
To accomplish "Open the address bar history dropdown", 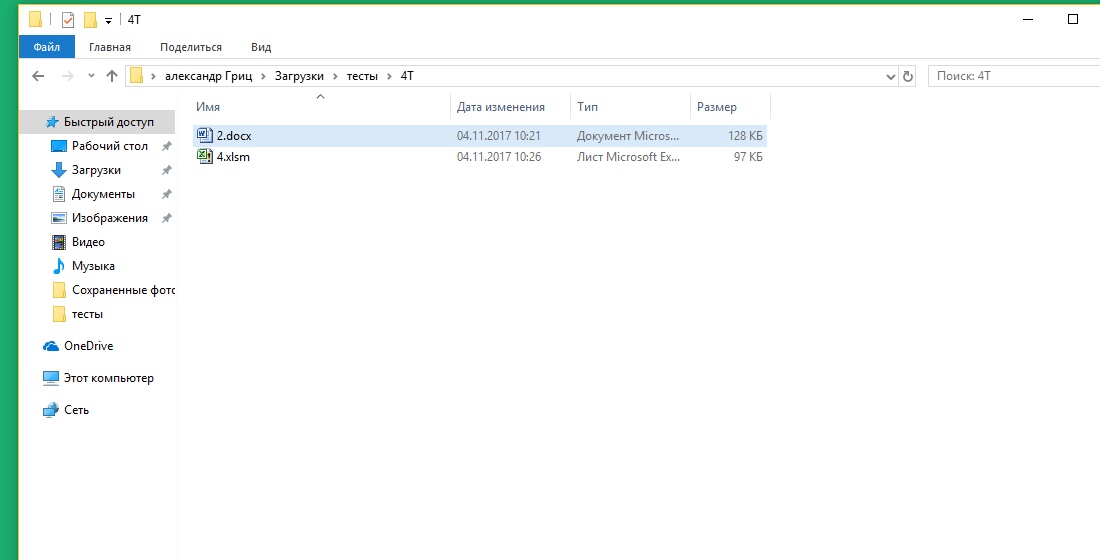I will coord(891,76).
